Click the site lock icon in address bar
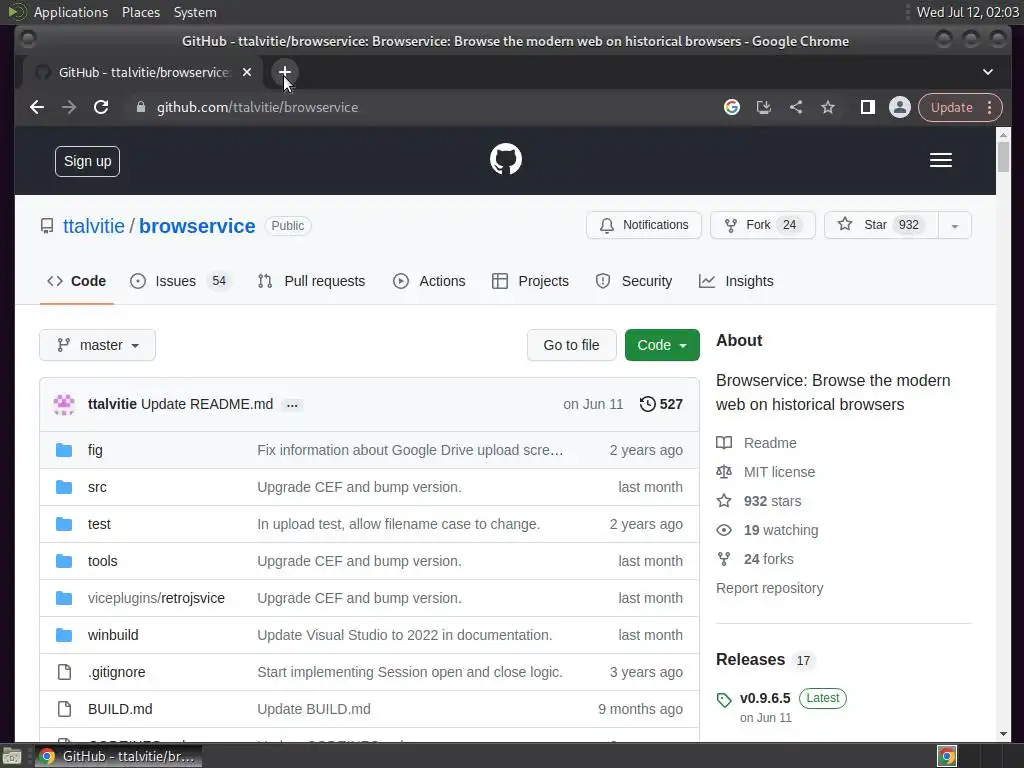This screenshot has width=1024, height=768. pyautogui.click(x=140, y=107)
